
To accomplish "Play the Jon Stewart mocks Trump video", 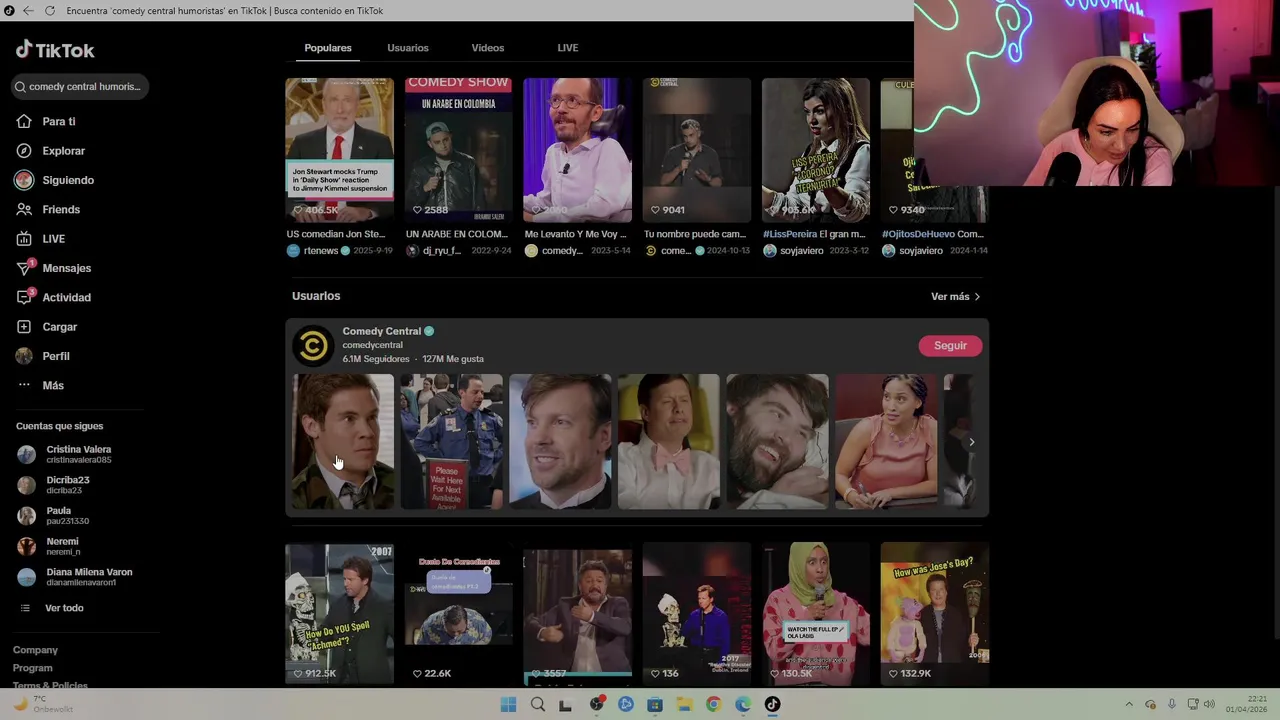I will pyautogui.click(x=340, y=150).
